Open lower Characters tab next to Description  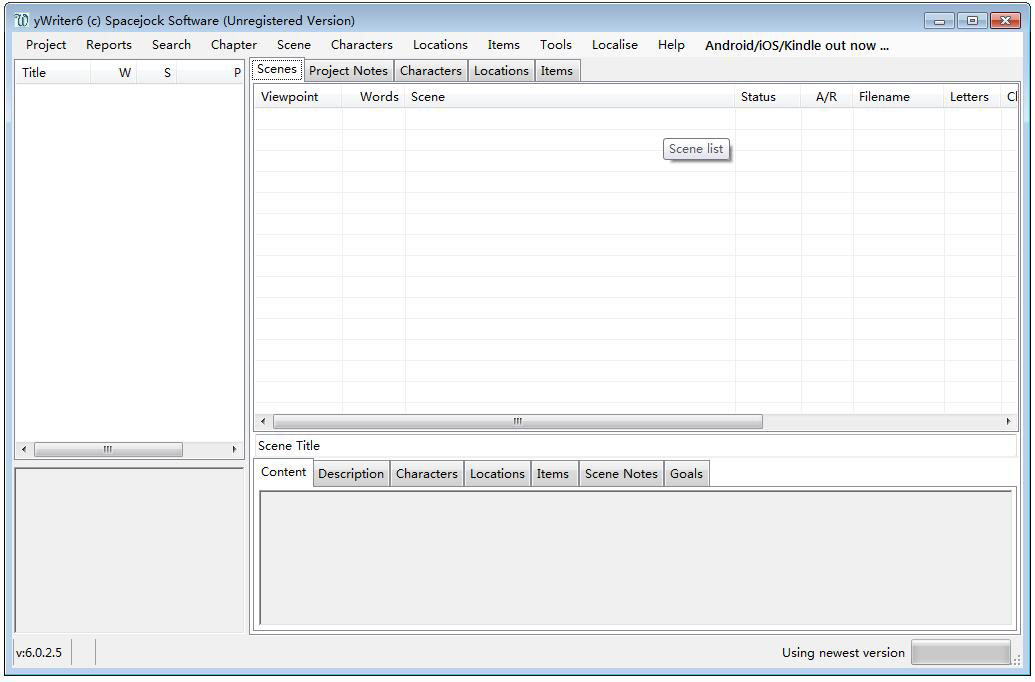pyautogui.click(x=427, y=474)
